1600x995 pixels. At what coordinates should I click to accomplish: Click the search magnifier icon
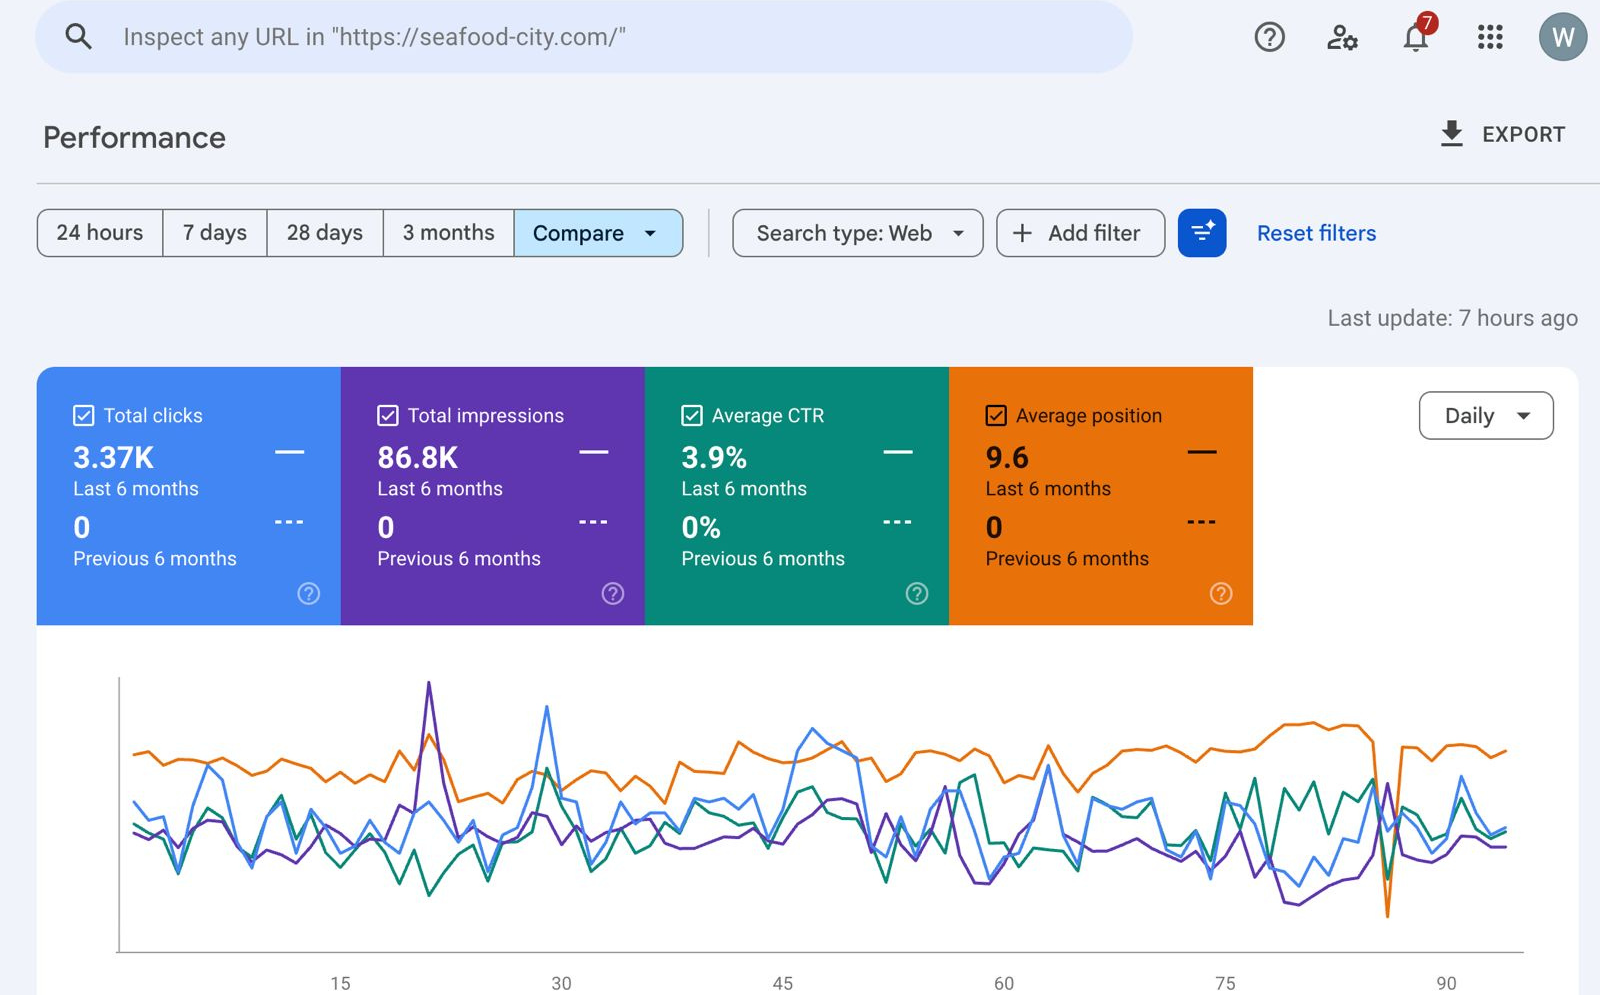(78, 37)
